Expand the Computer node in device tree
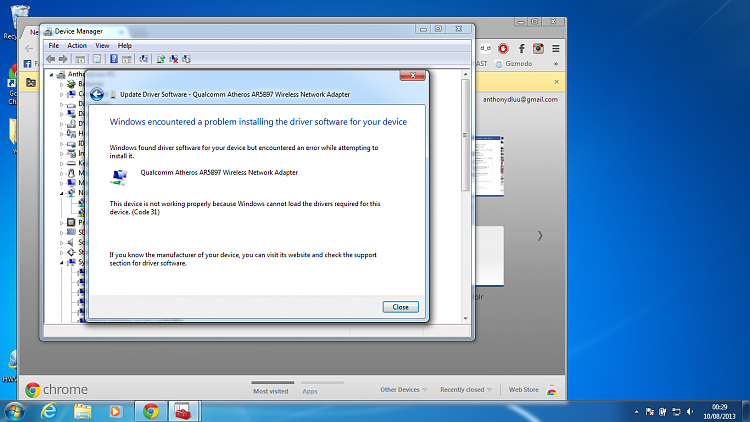Viewport: 750px width, 422px height. click(x=61, y=94)
